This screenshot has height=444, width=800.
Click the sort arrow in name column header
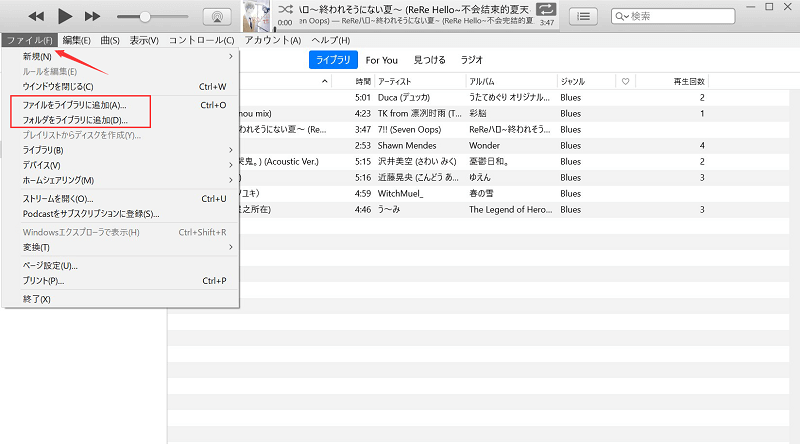[324, 82]
